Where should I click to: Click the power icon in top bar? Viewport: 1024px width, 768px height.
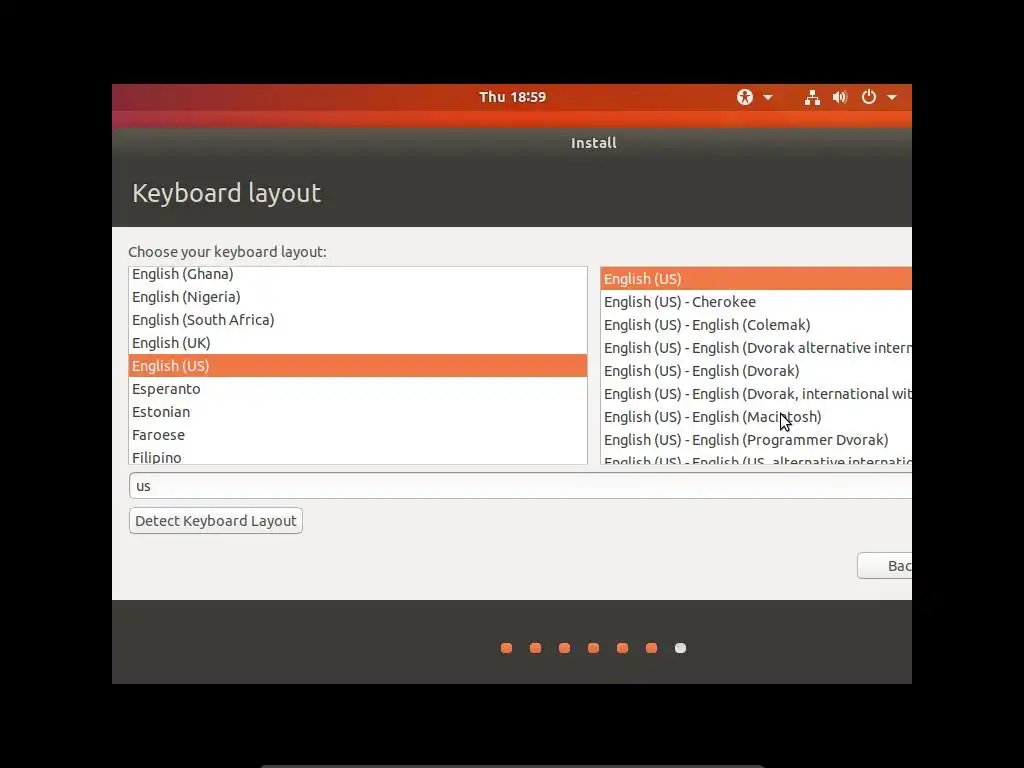click(869, 97)
